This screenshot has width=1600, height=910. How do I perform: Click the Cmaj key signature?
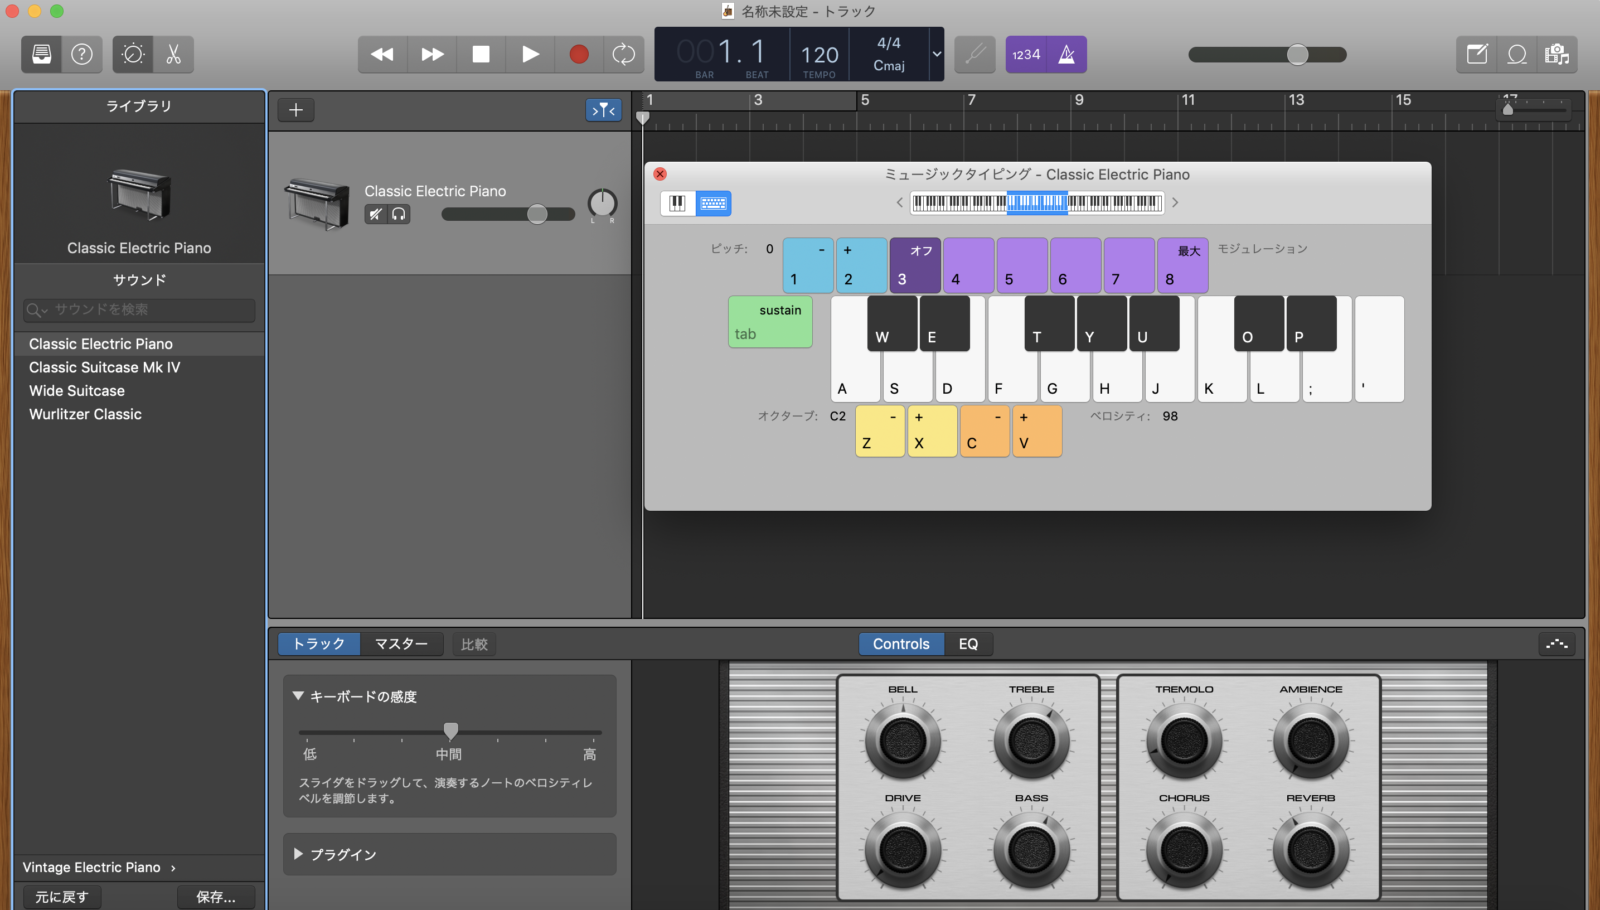(889, 65)
